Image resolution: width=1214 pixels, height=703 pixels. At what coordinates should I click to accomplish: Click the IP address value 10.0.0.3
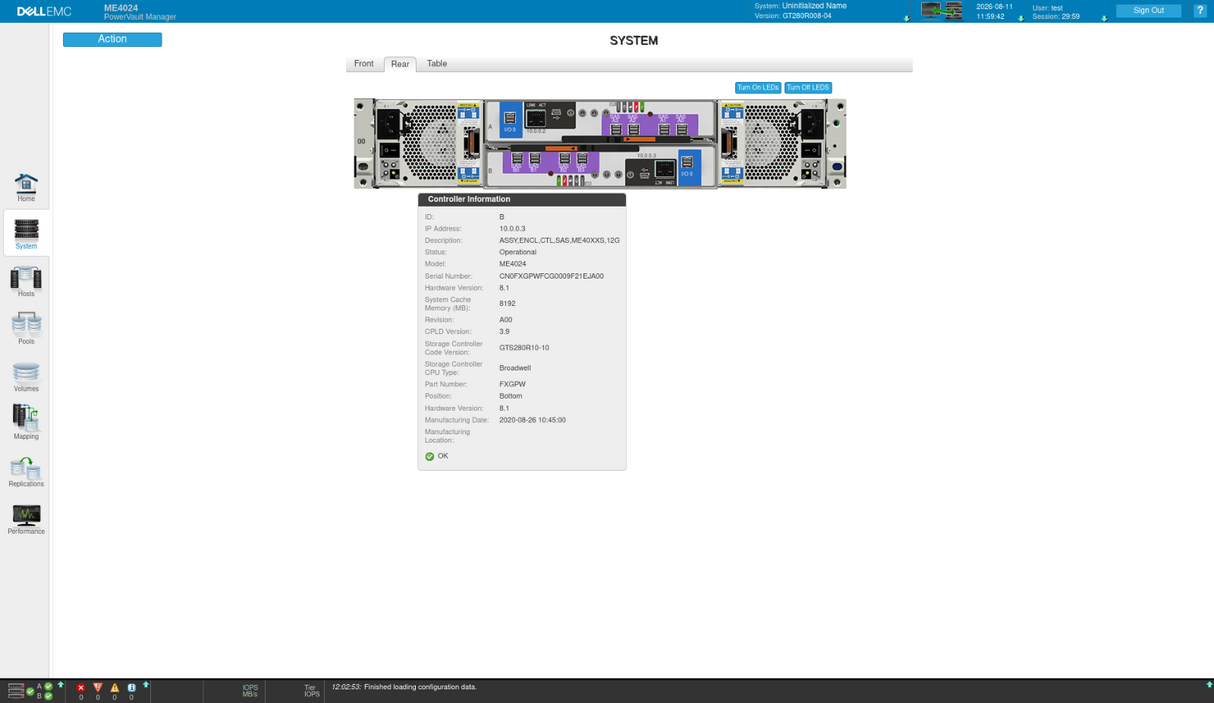[512, 229]
